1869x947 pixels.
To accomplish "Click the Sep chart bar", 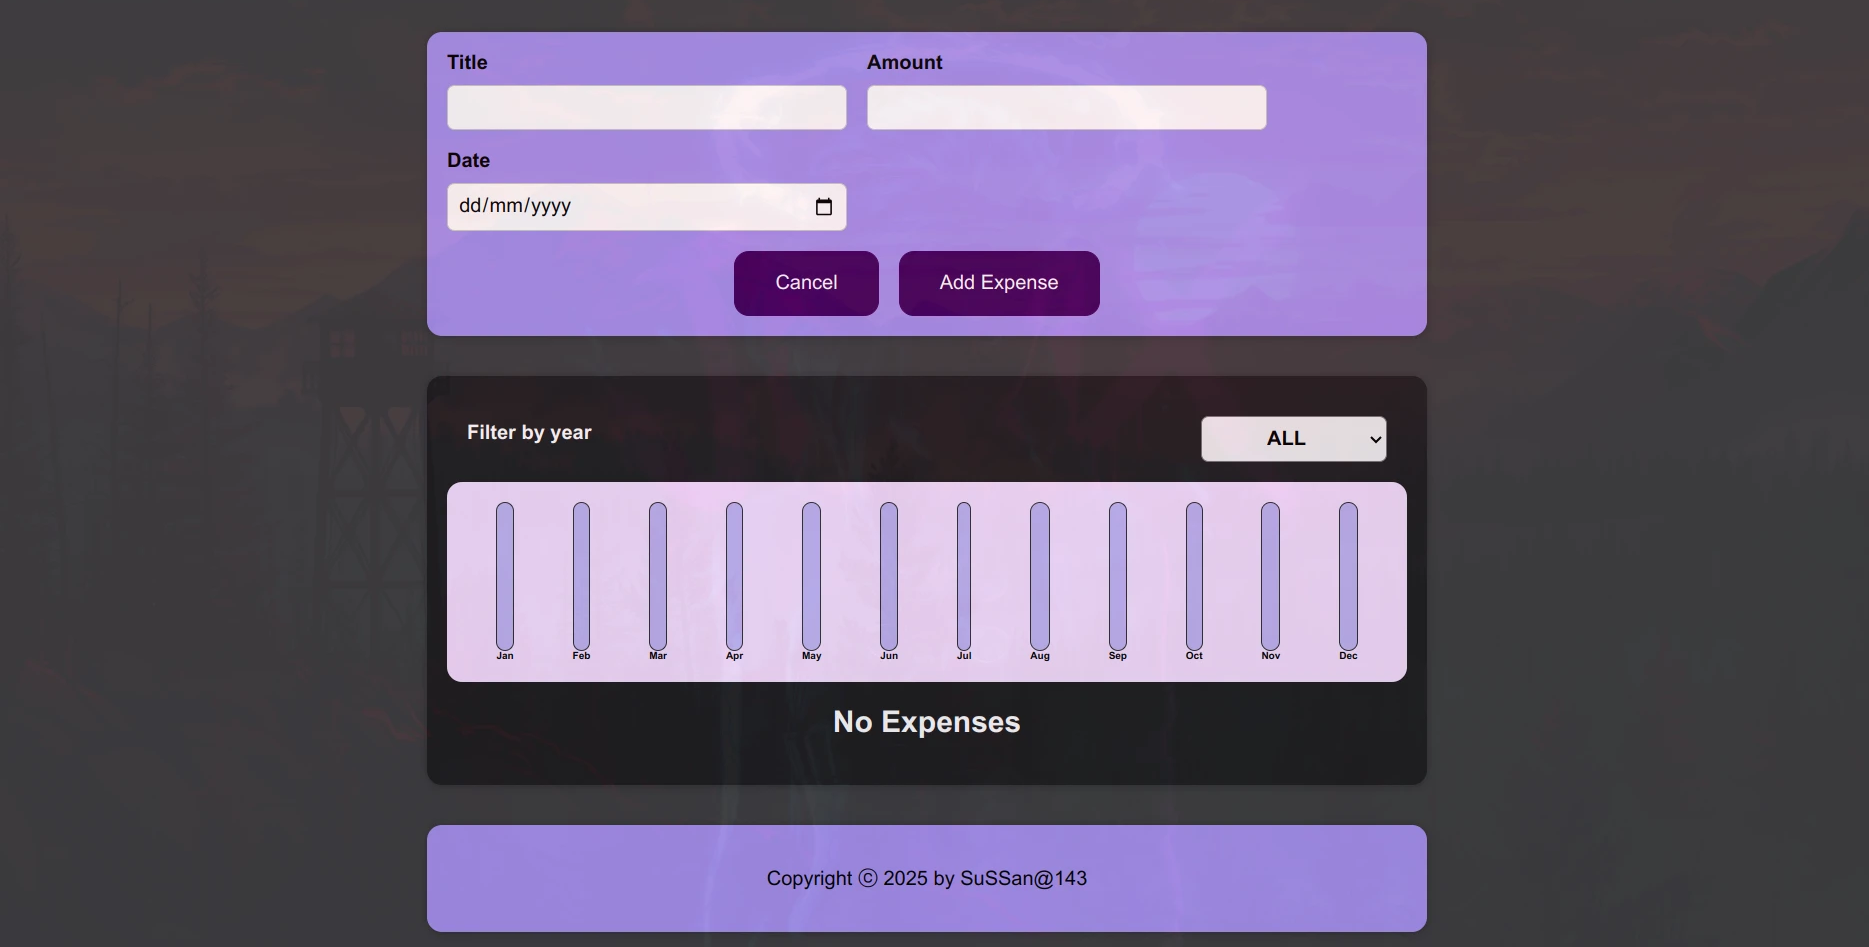I will click(1118, 576).
